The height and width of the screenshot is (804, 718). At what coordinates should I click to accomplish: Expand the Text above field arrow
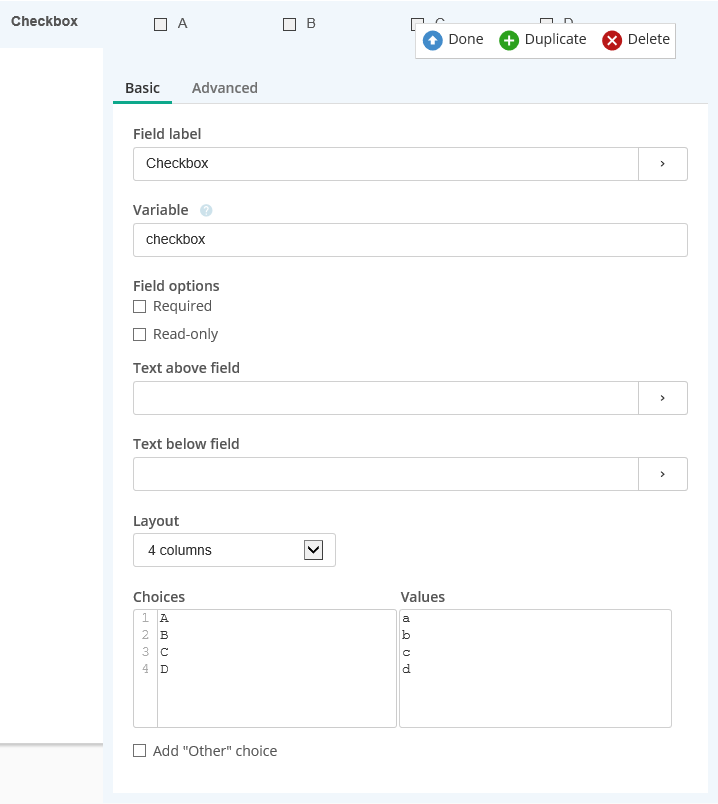662,398
